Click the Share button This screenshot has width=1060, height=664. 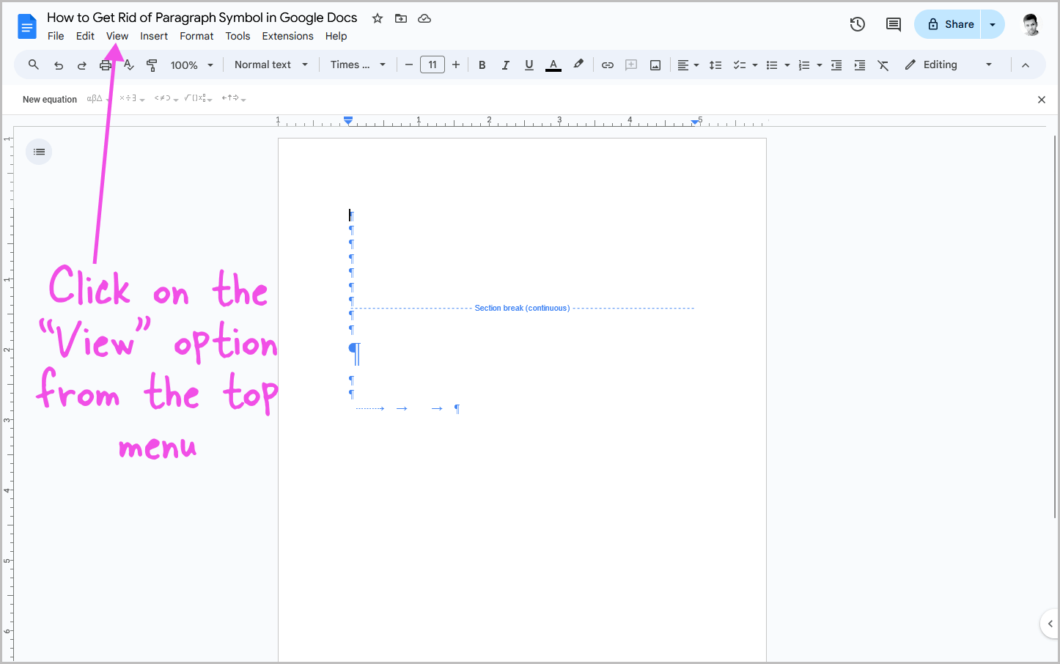[948, 24]
